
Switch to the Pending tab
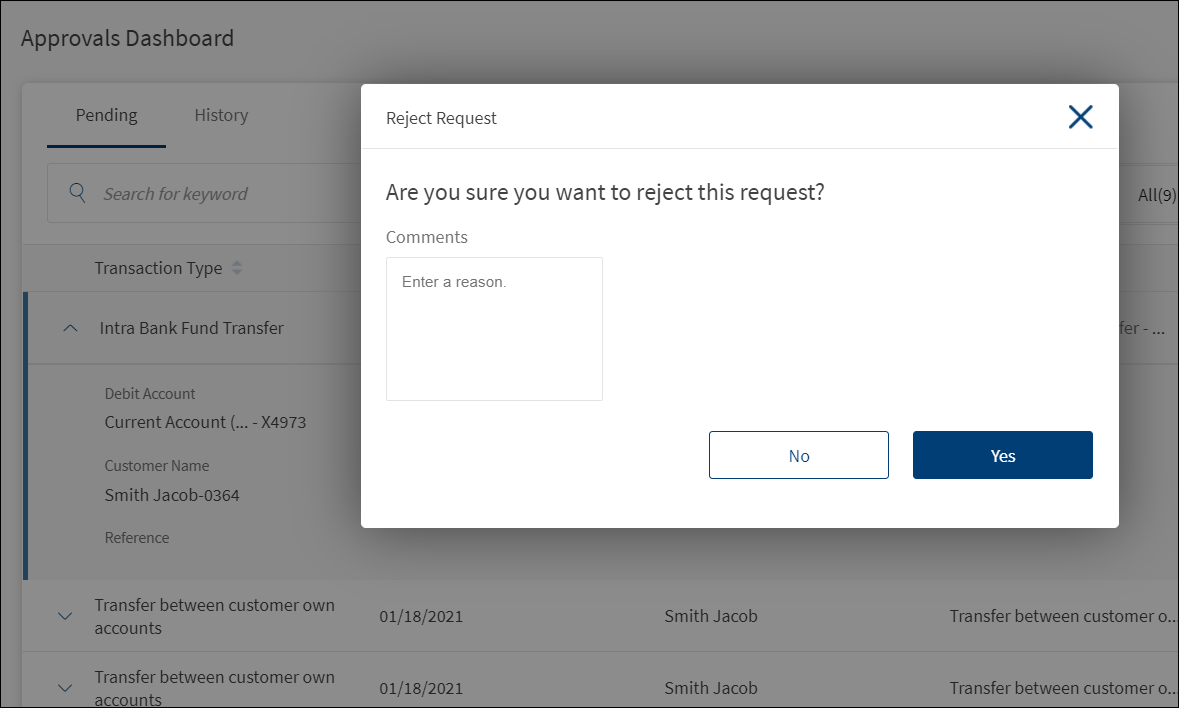coord(106,115)
